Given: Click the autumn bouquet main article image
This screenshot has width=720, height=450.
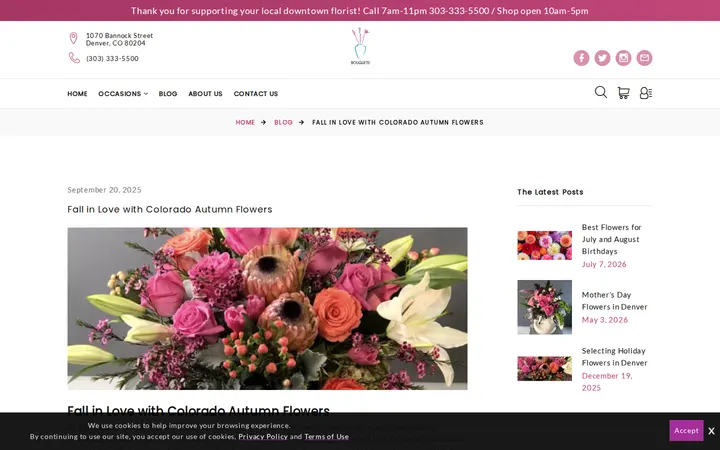Looking at the screenshot, I should [267, 309].
